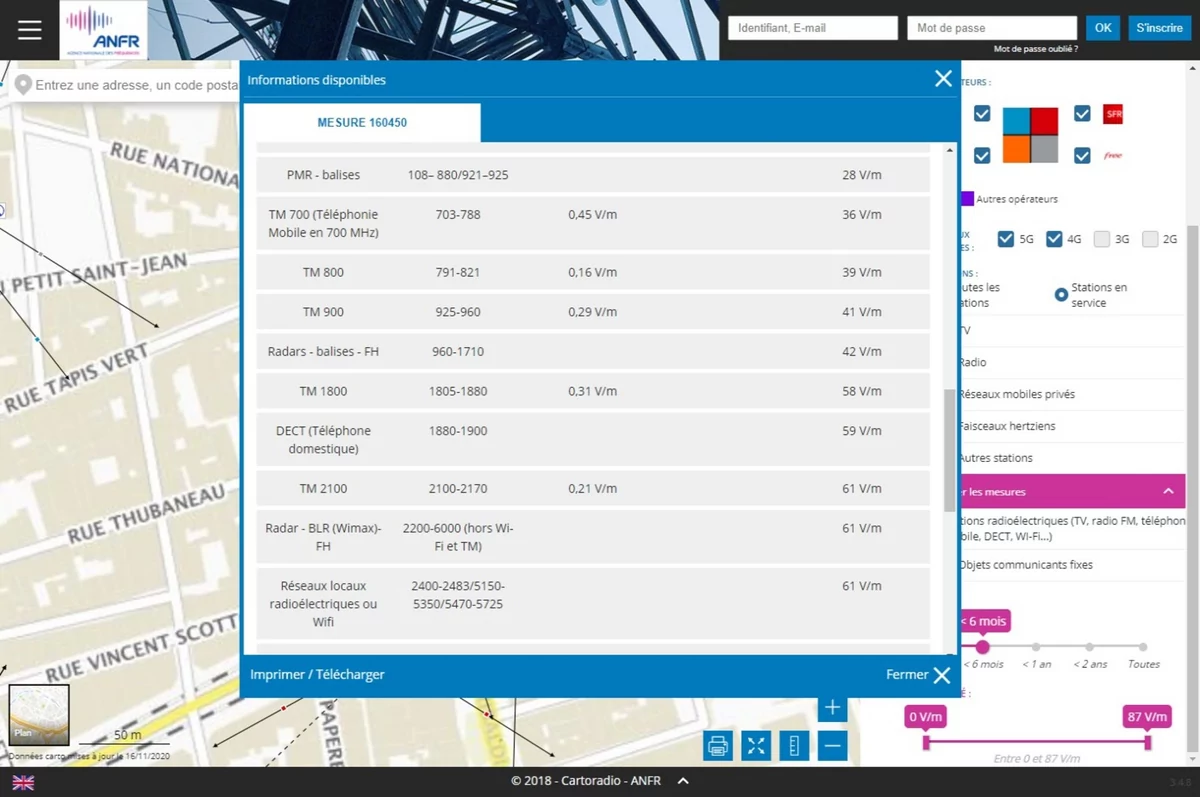This screenshot has height=797, width=1200.
Task: Uncheck the 5G checkbox
Action: (1006, 239)
